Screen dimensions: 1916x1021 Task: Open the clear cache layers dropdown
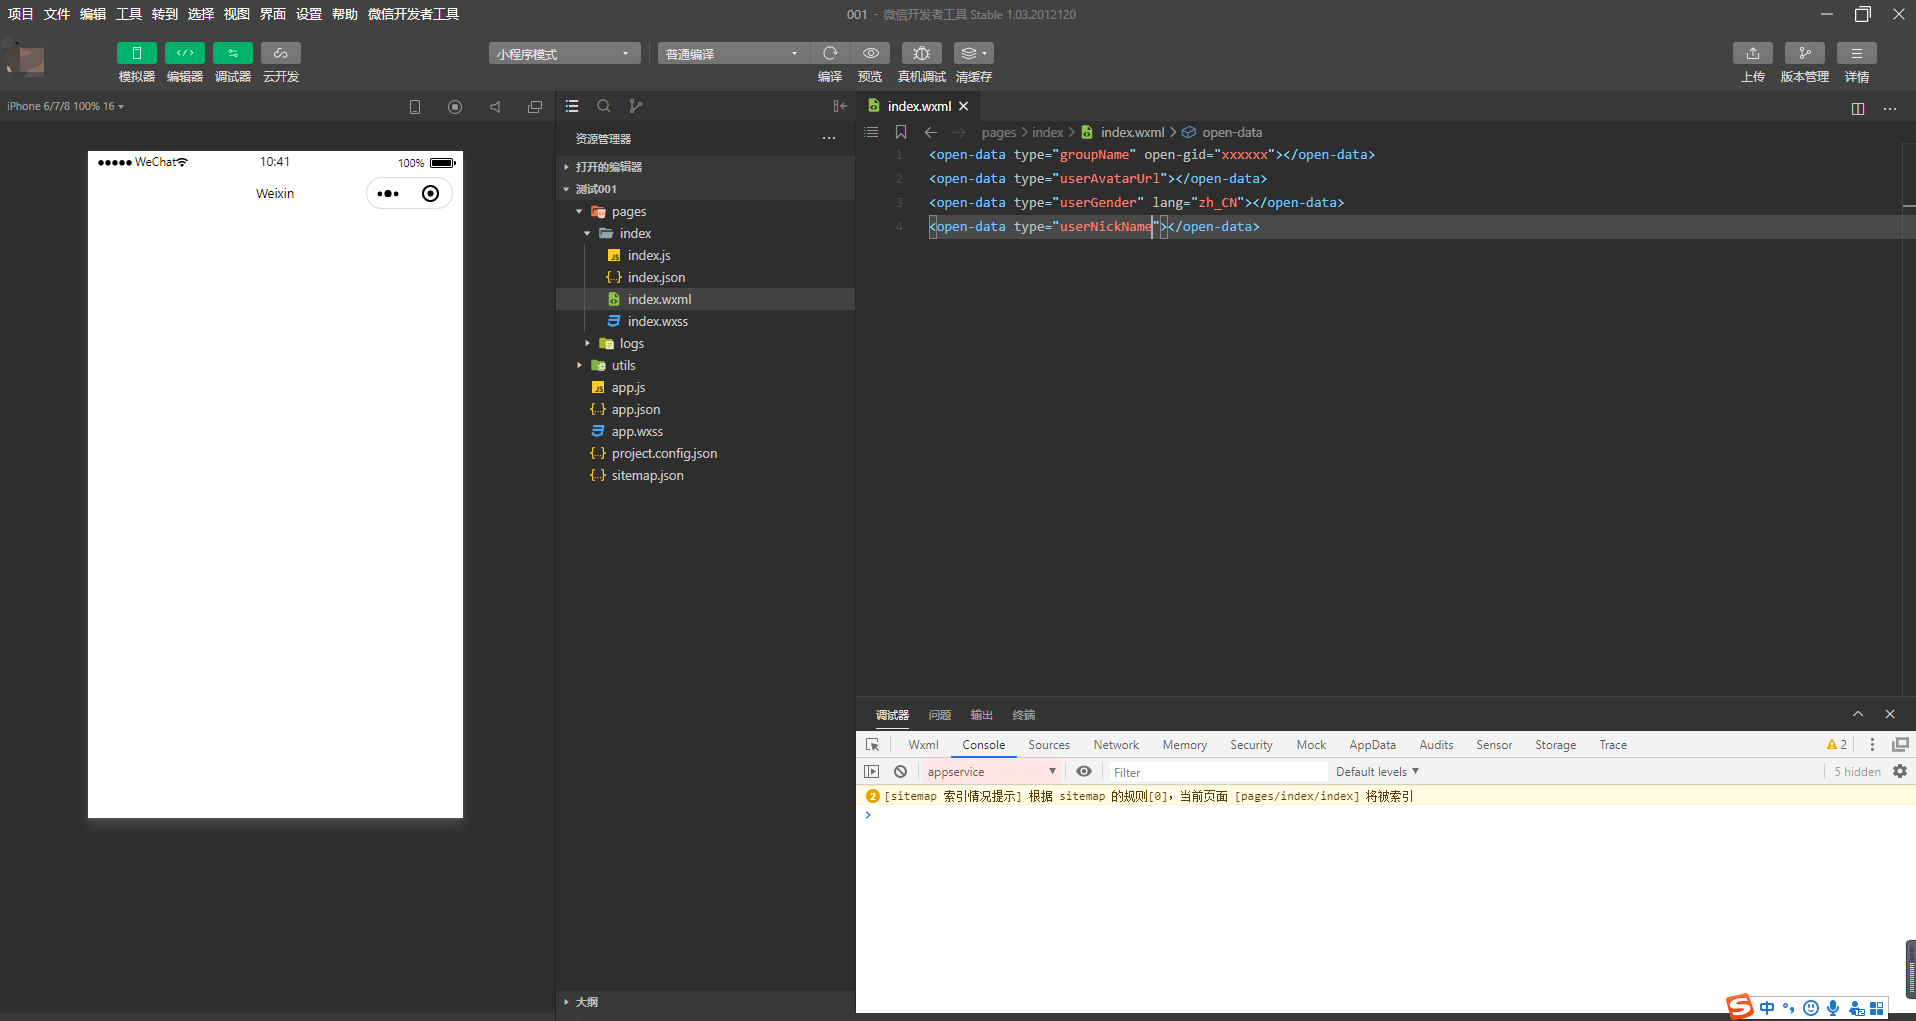click(973, 53)
